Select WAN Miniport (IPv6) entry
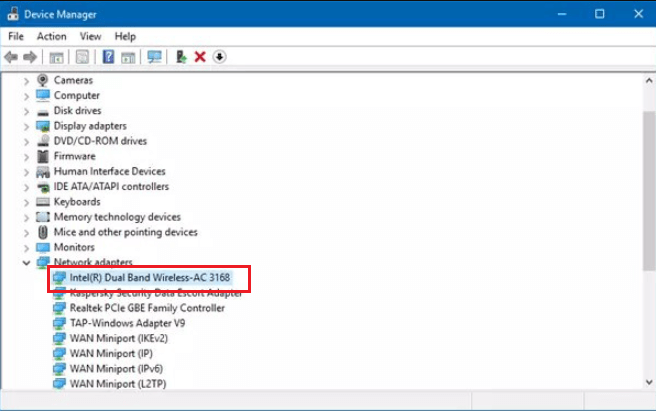Screen dimensions: 656x411 116,369
